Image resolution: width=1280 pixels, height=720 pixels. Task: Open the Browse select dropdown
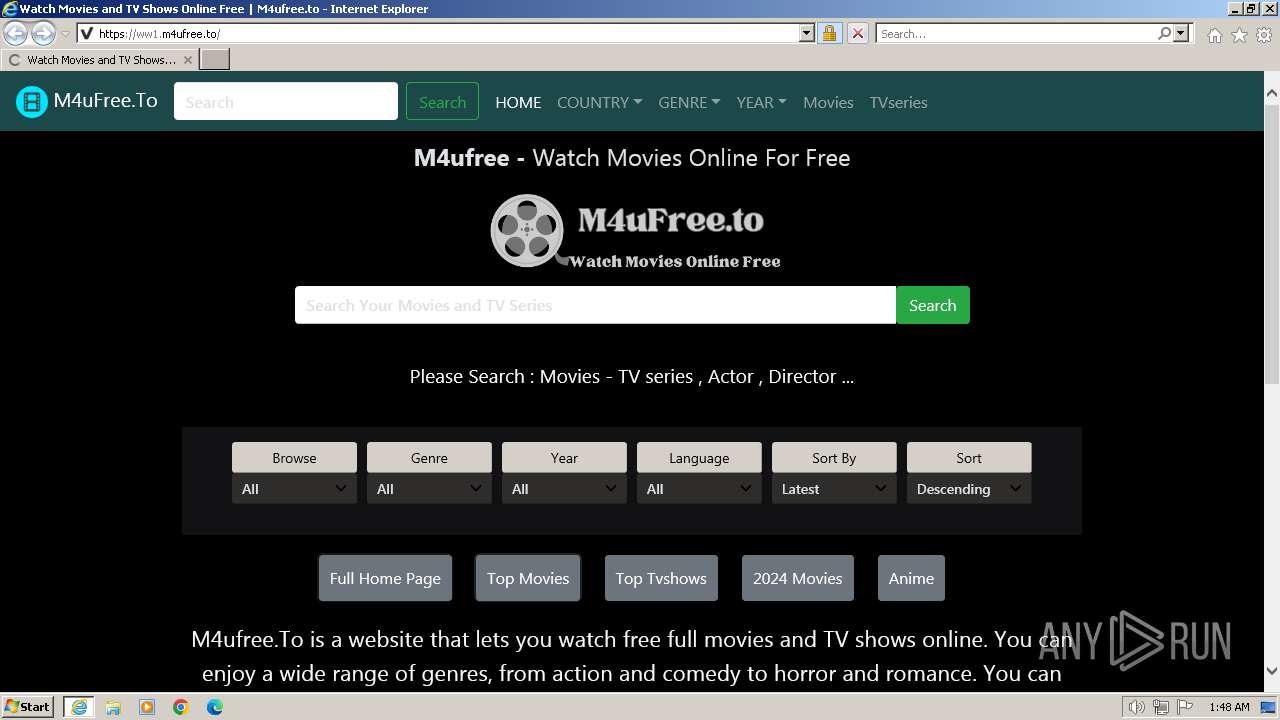point(294,488)
